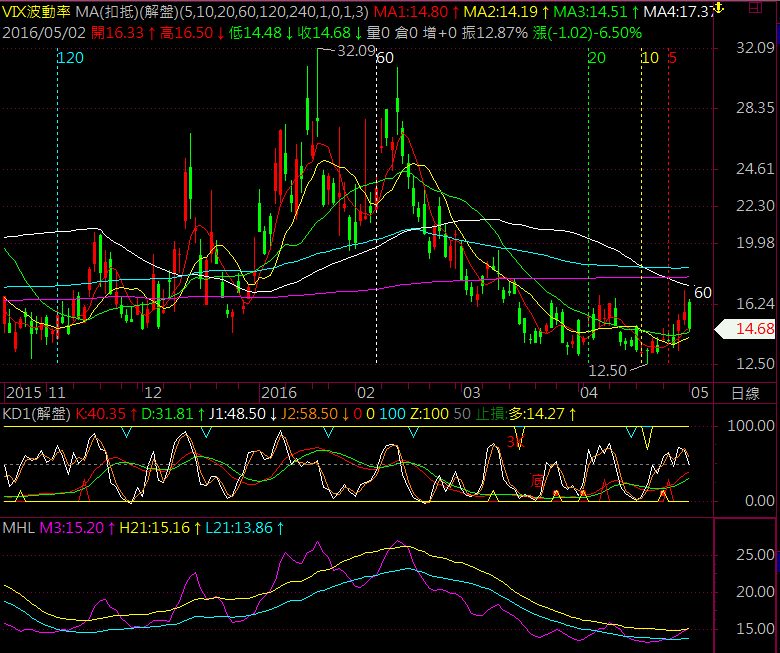
Task: Select the MA3:14.51 readout
Action: pyautogui.click(x=590, y=11)
